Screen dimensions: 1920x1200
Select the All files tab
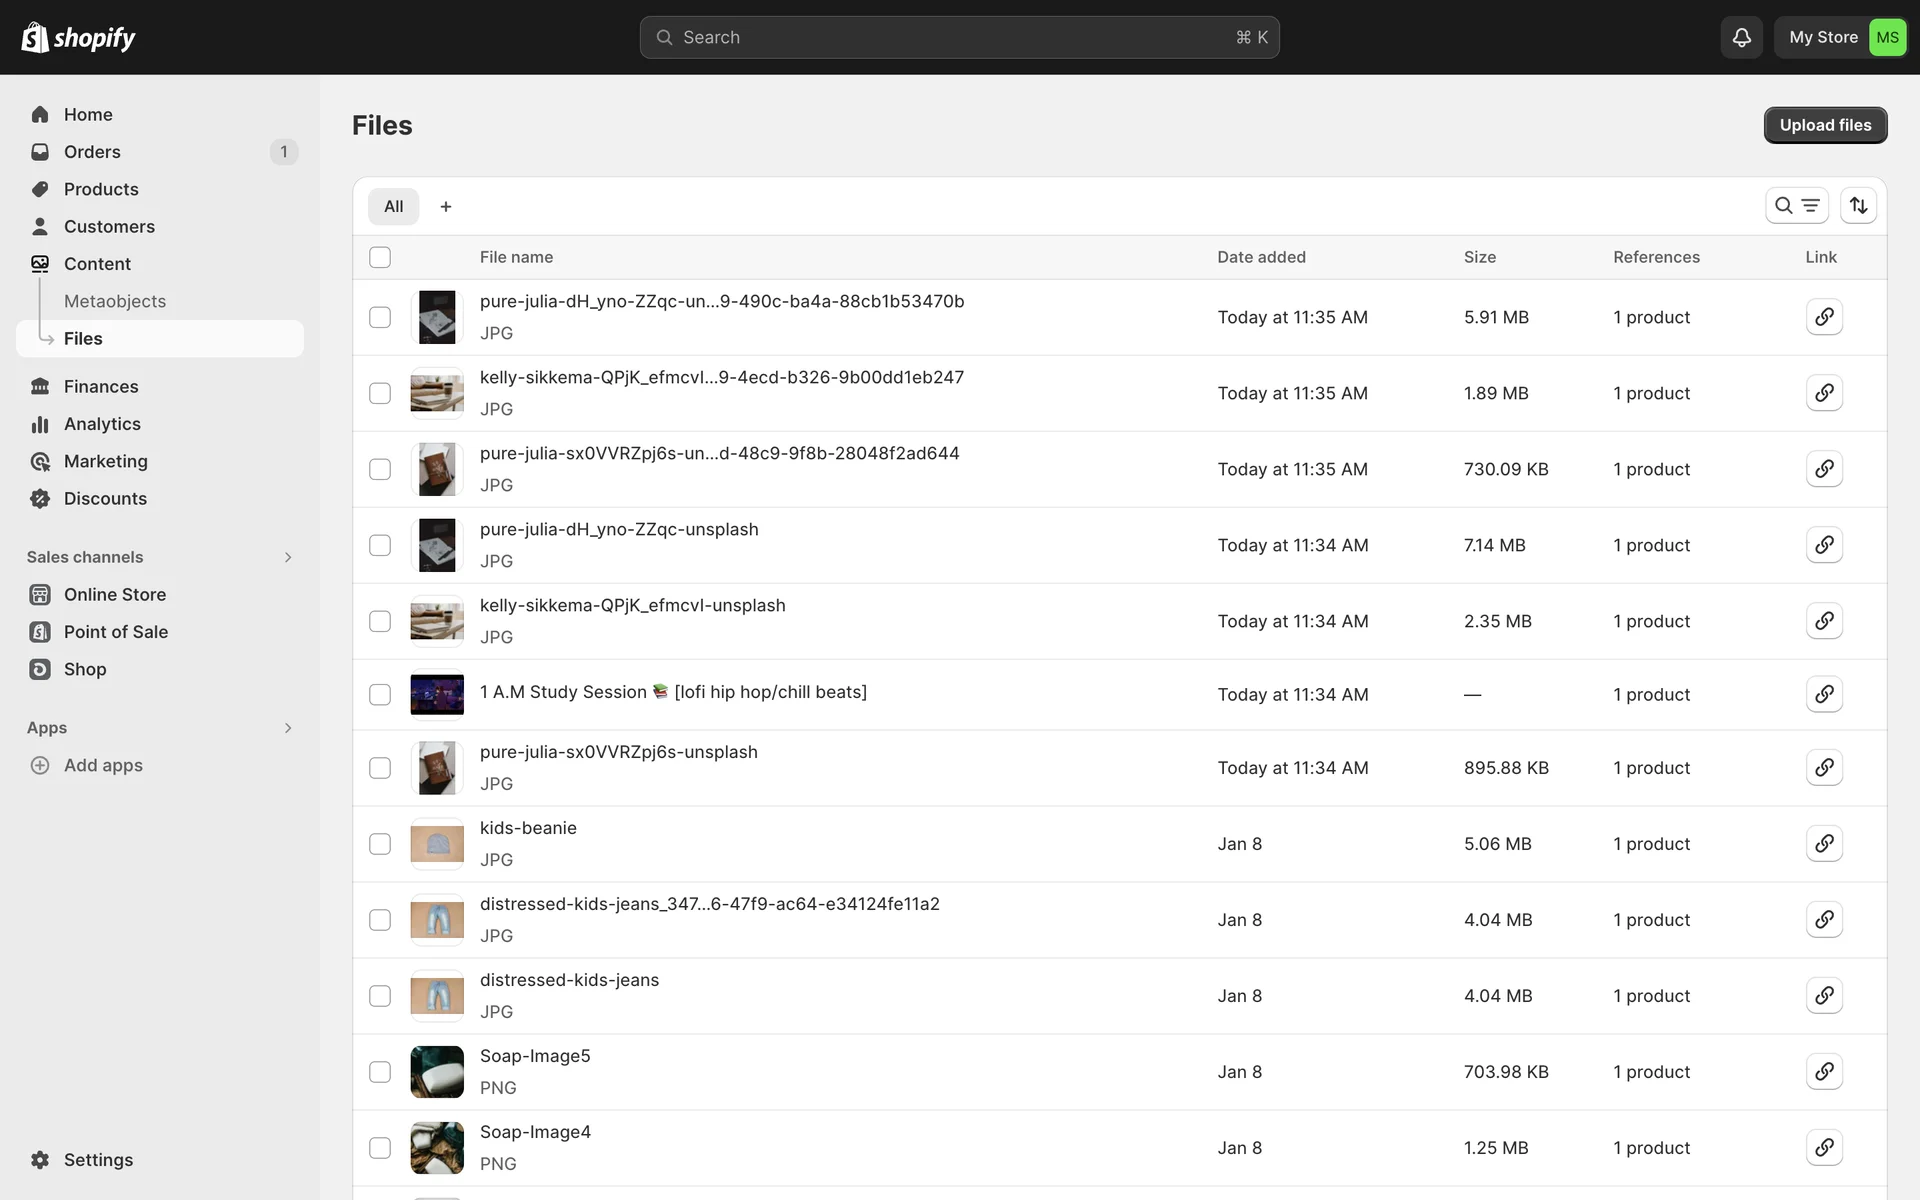(x=393, y=206)
